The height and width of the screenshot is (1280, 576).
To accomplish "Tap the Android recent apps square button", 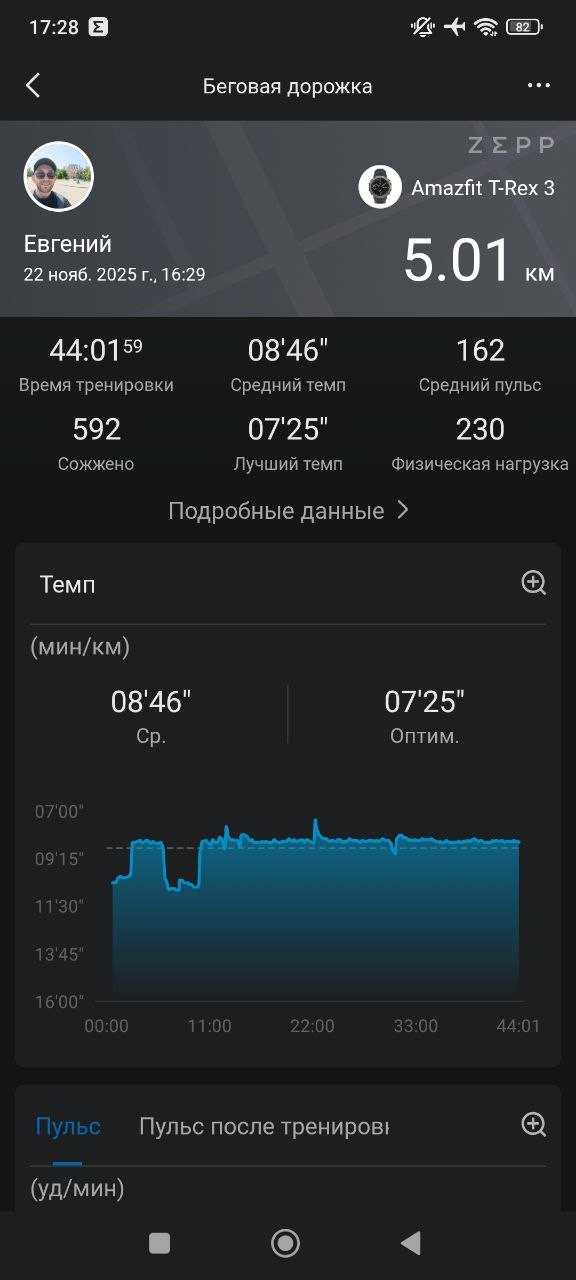I will (159, 1243).
